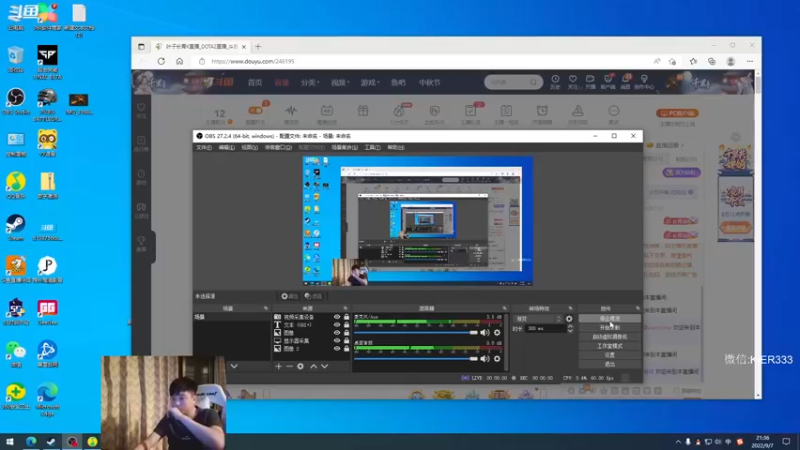Open OBS Tools menu
800x450 pixels.
click(x=372, y=147)
